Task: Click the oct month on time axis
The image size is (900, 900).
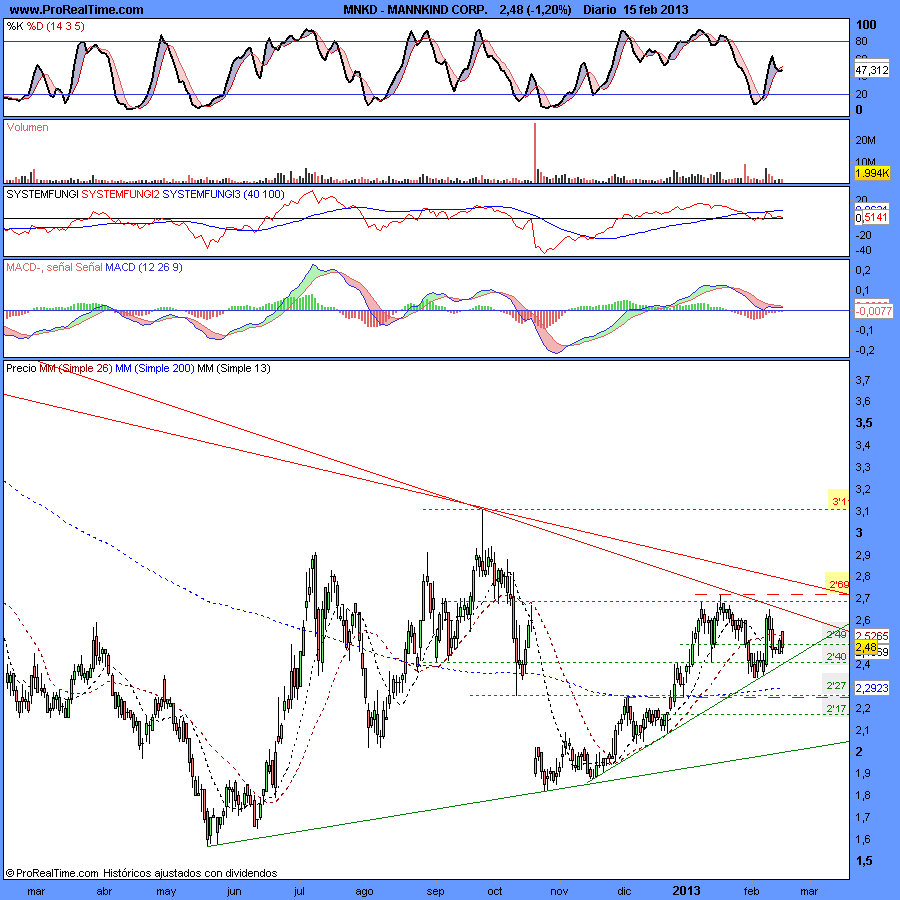Action: pyautogui.click(x=494, y=891)
